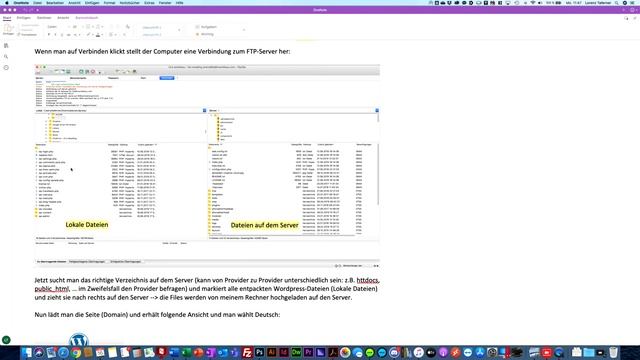
Task: Open the font name dropdown
Action: coord(58,27)
